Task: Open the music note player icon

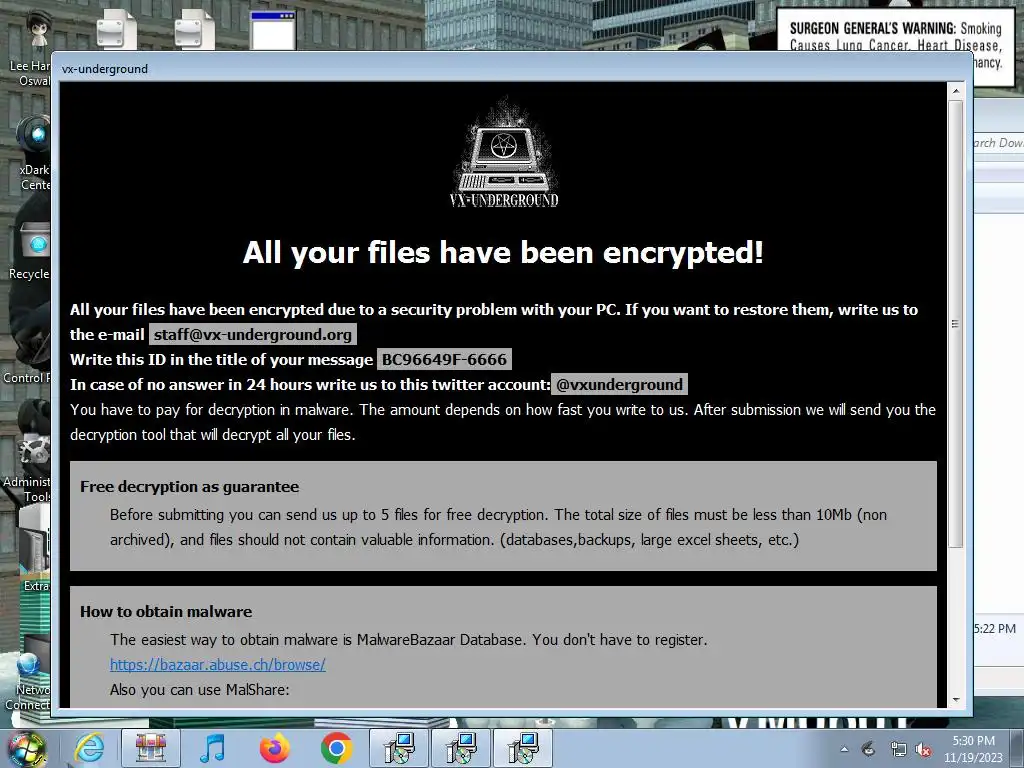Action: point(212,748)
